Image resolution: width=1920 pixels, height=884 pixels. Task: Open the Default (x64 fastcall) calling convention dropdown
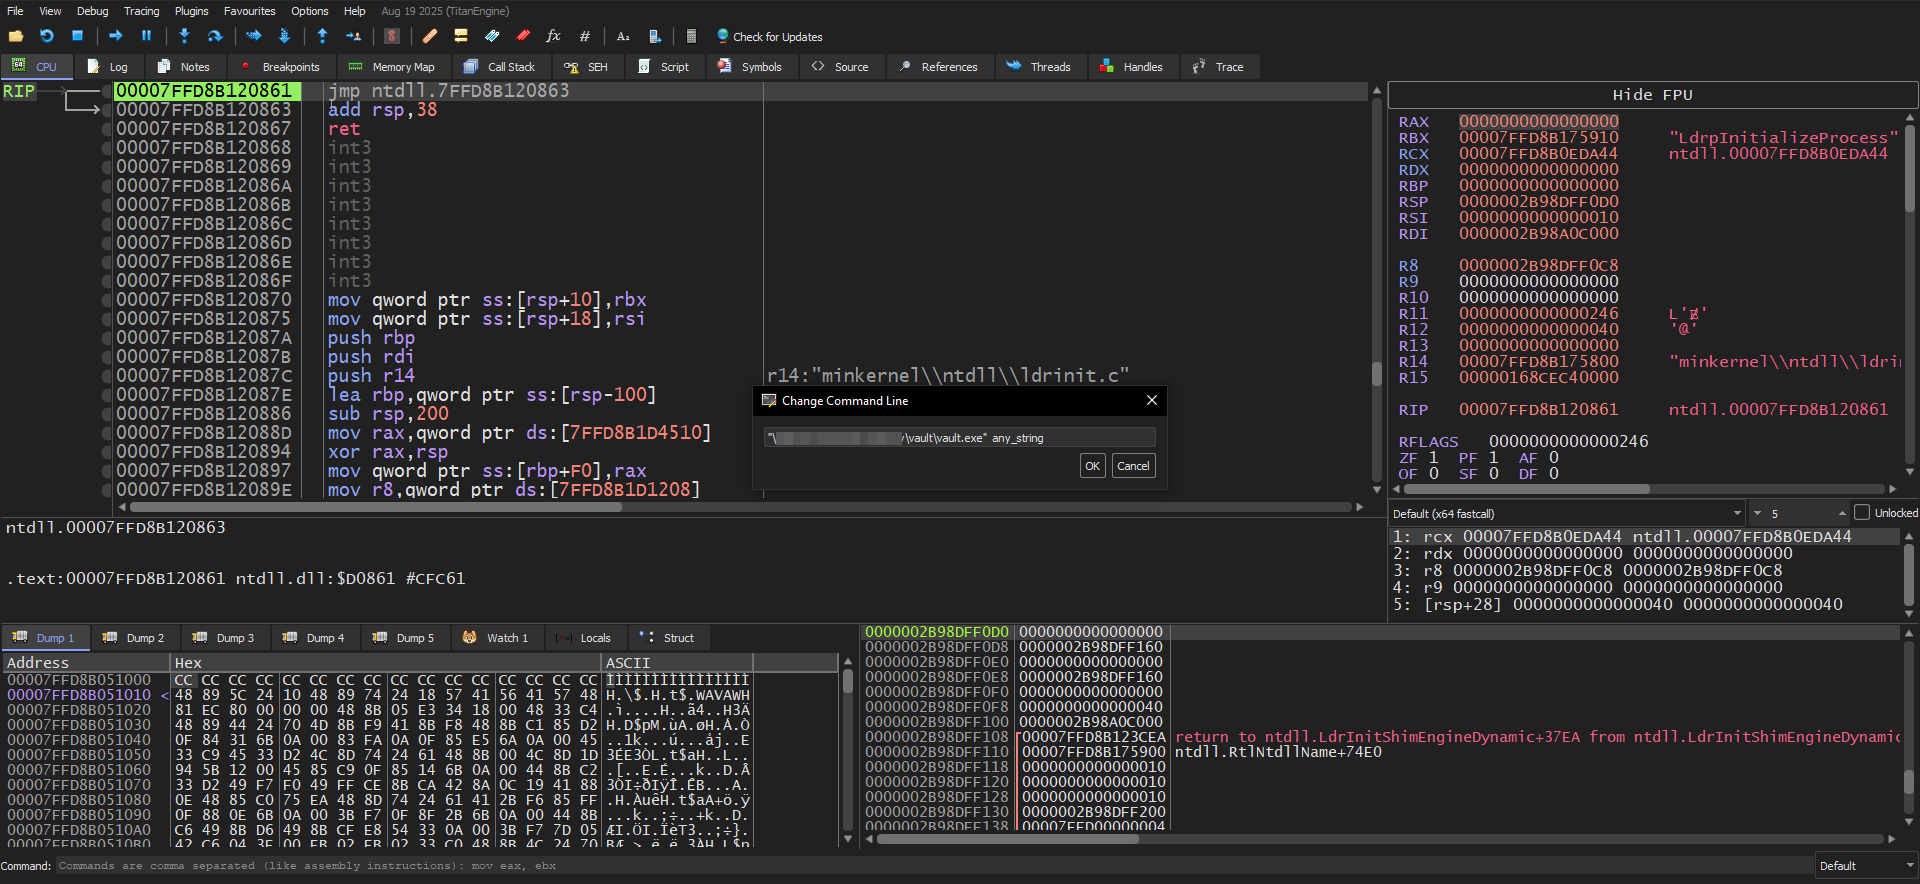(1567, 513)
